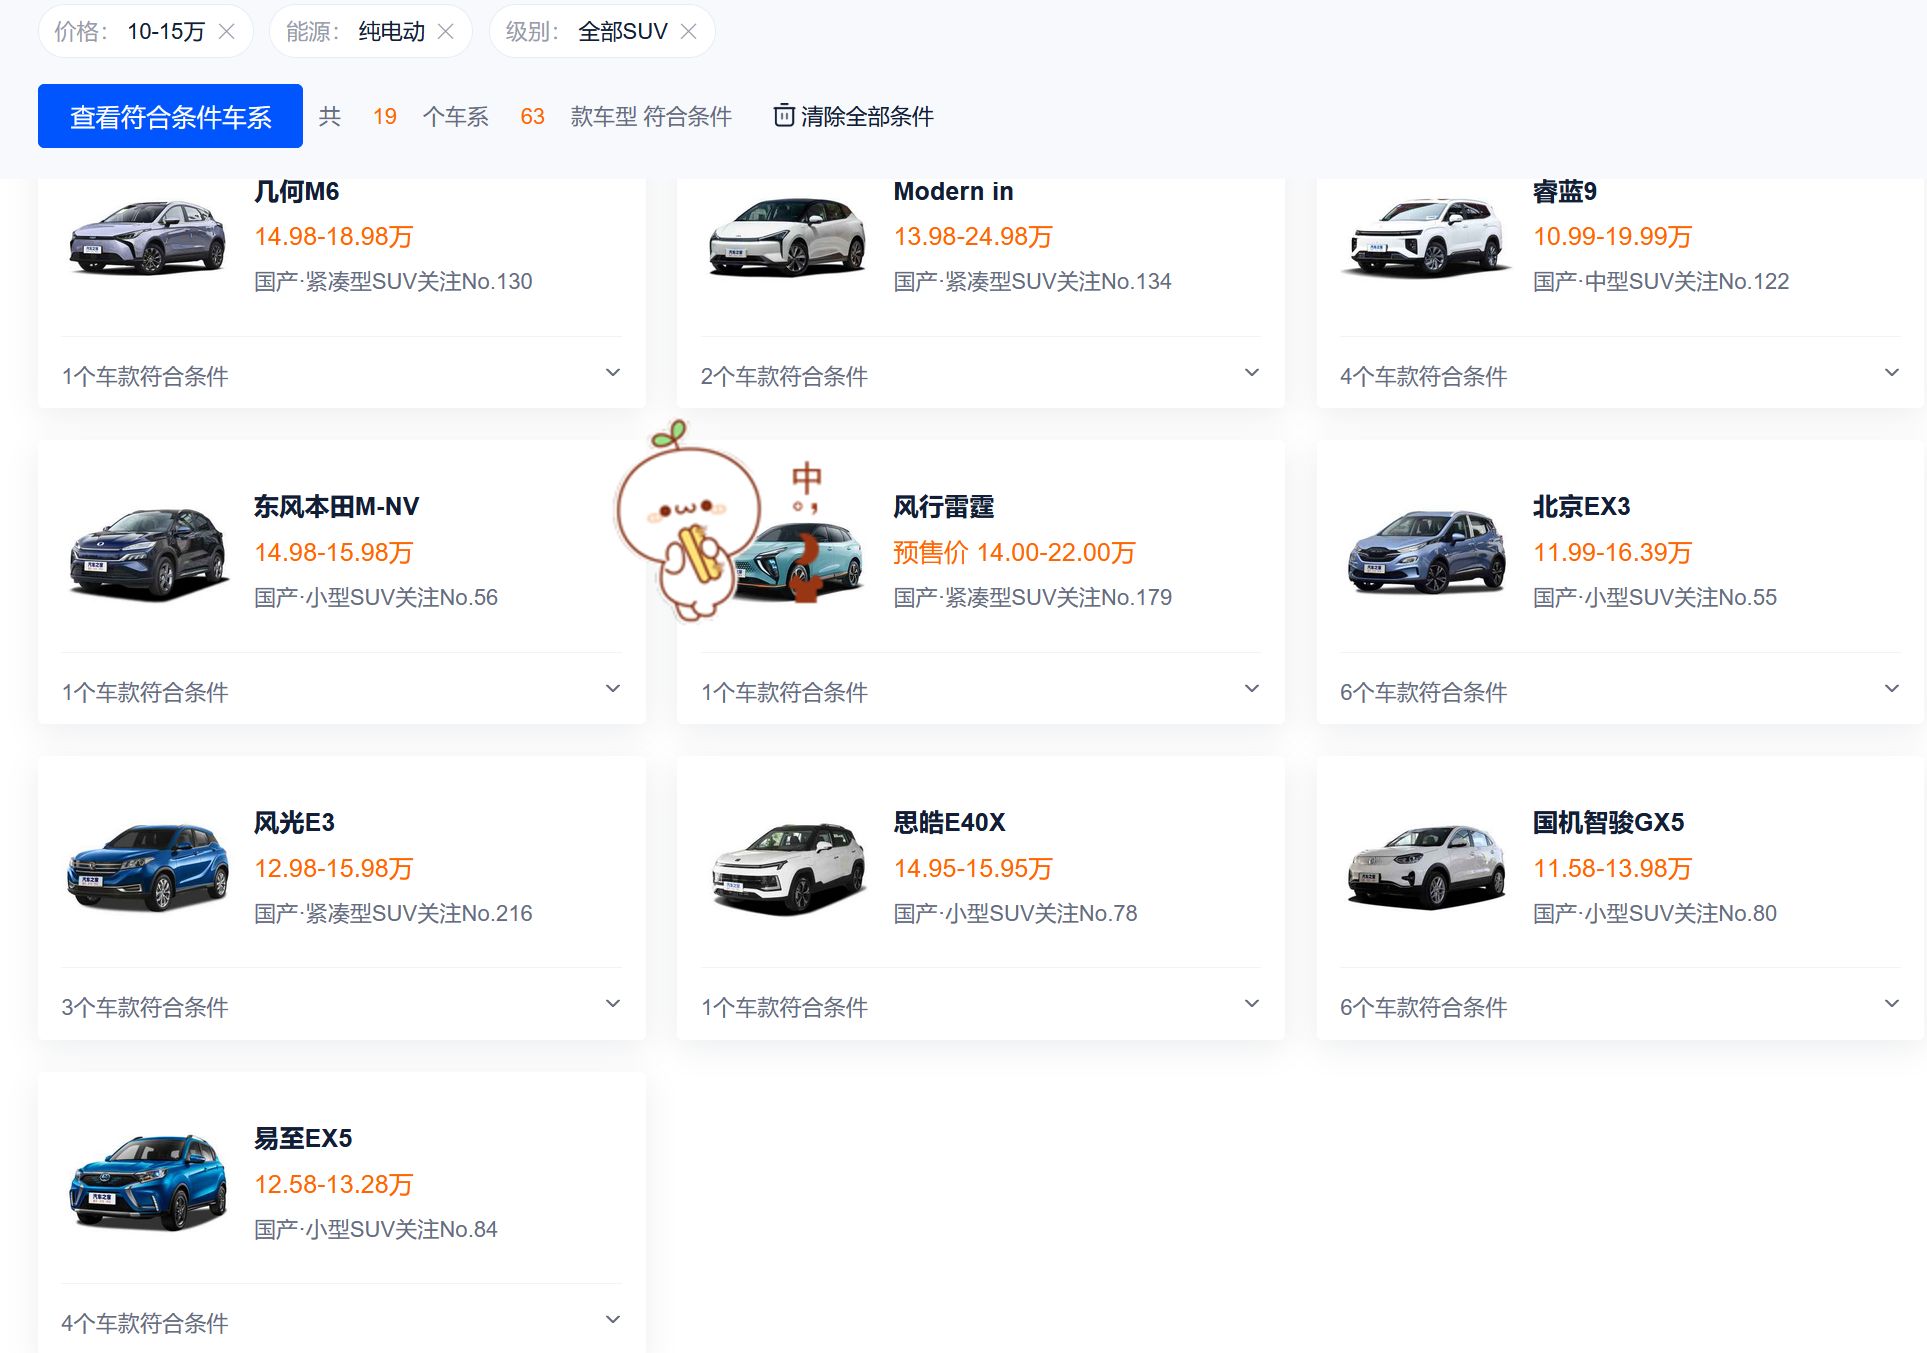Click the 查看符合条件车系 button
The height and width of the screenshot is (1353, 1927).
pyautogui.click(x=169, y=115)
